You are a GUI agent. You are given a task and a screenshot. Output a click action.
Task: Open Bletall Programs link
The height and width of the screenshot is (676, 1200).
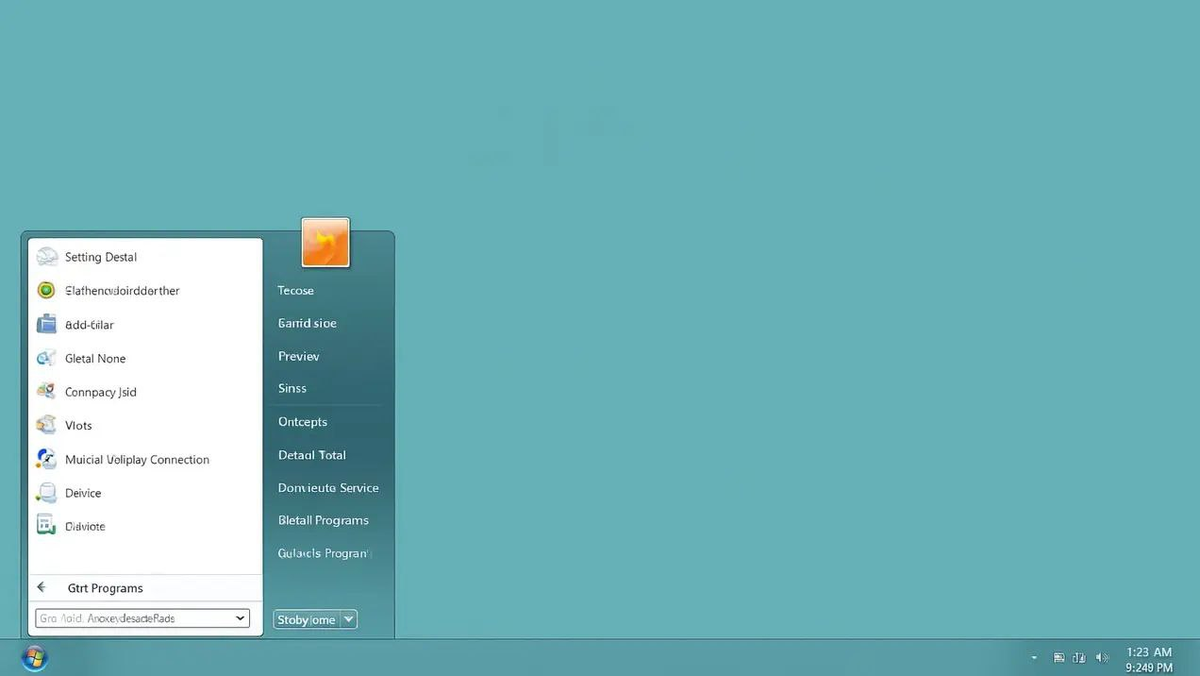(x=323, y=521)
